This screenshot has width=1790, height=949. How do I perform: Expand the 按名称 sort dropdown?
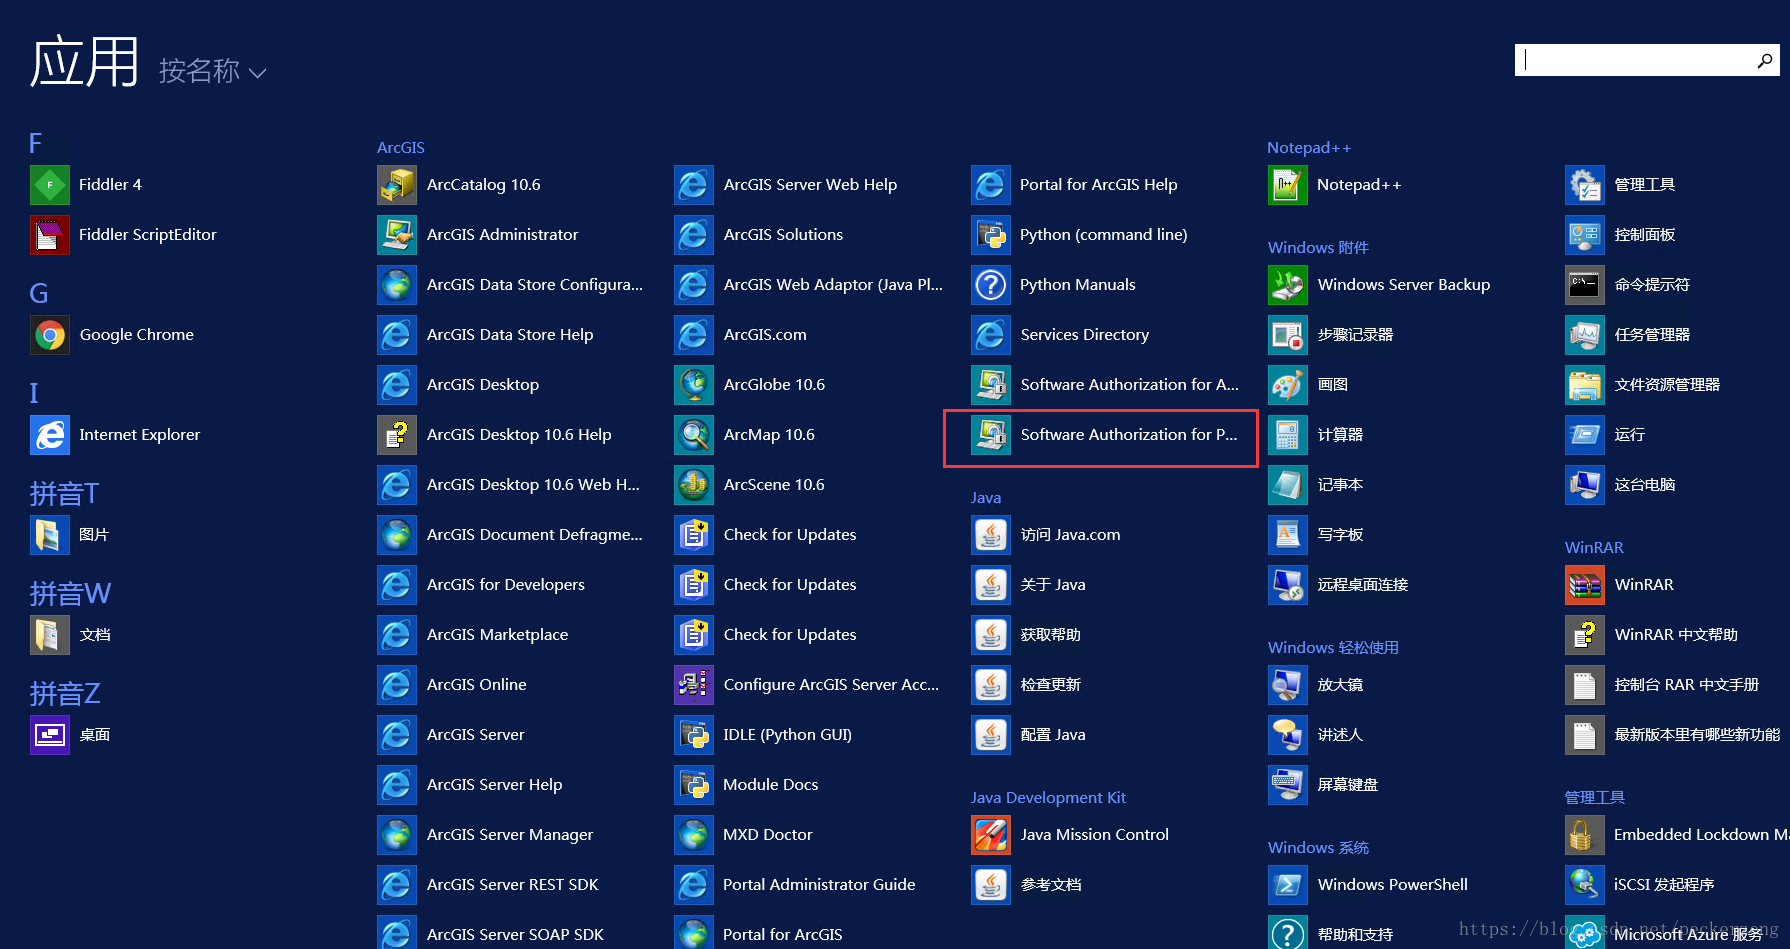point(212,71)
